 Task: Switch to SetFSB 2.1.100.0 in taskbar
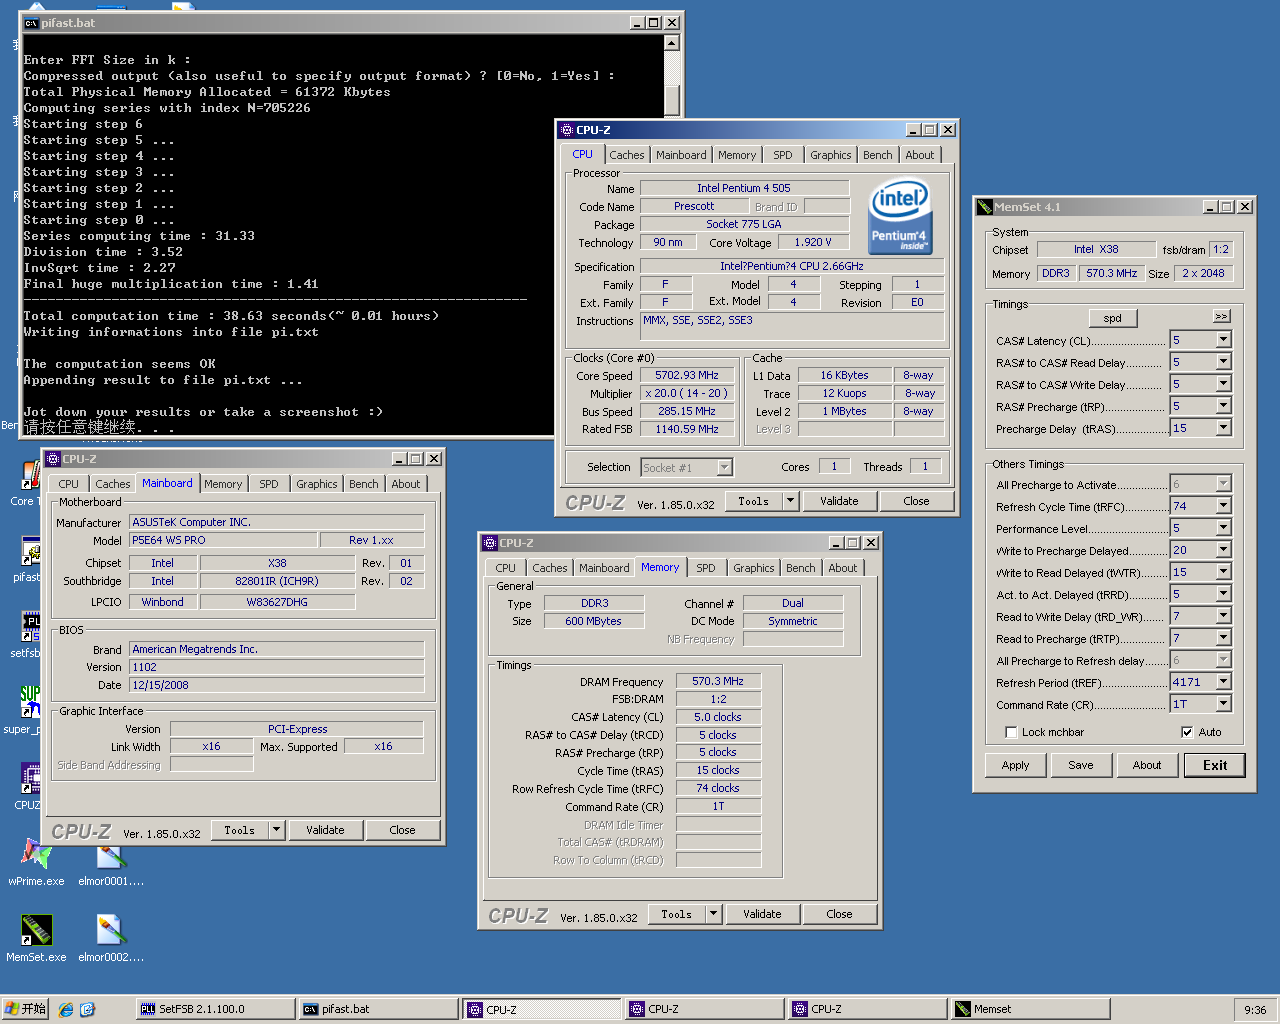(215, 1009)
